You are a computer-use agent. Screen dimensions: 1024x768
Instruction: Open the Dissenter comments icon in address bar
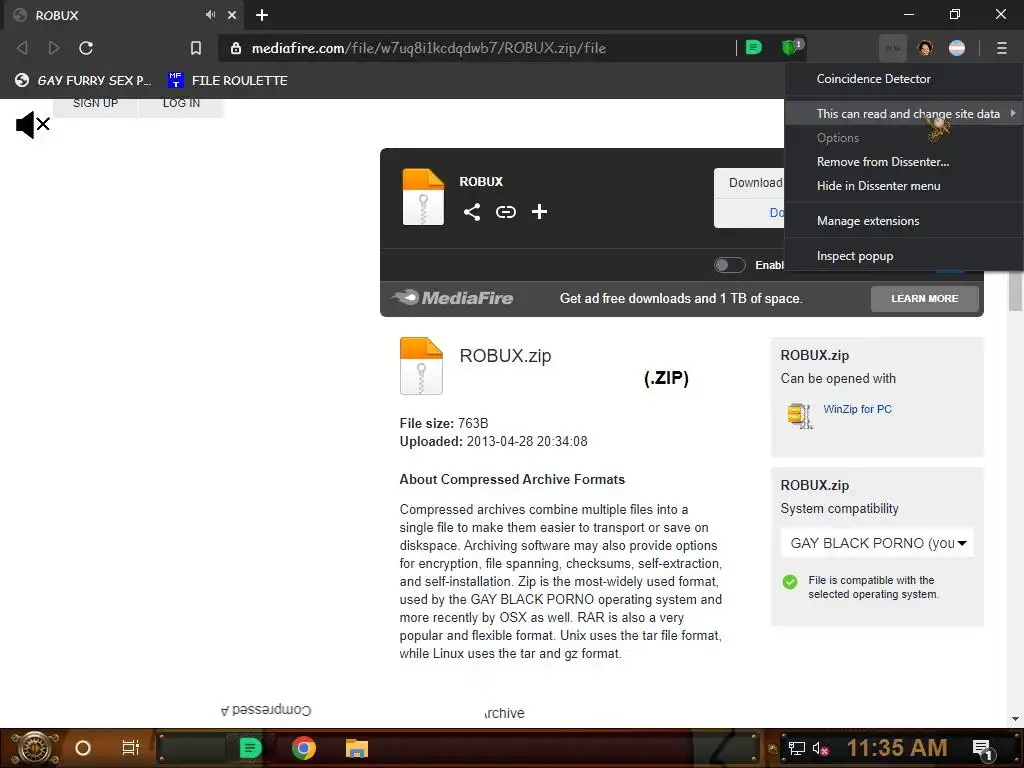[x=754, y=47]
